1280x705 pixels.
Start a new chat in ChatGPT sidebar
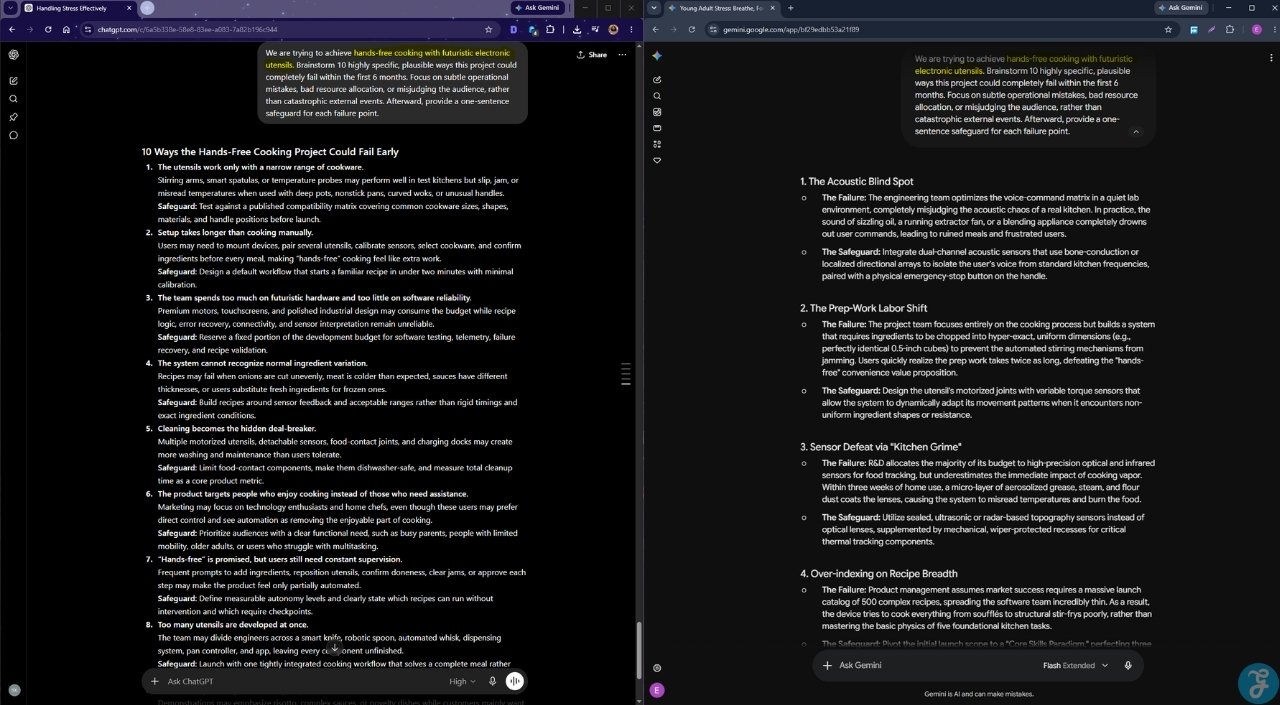point(14,80)
